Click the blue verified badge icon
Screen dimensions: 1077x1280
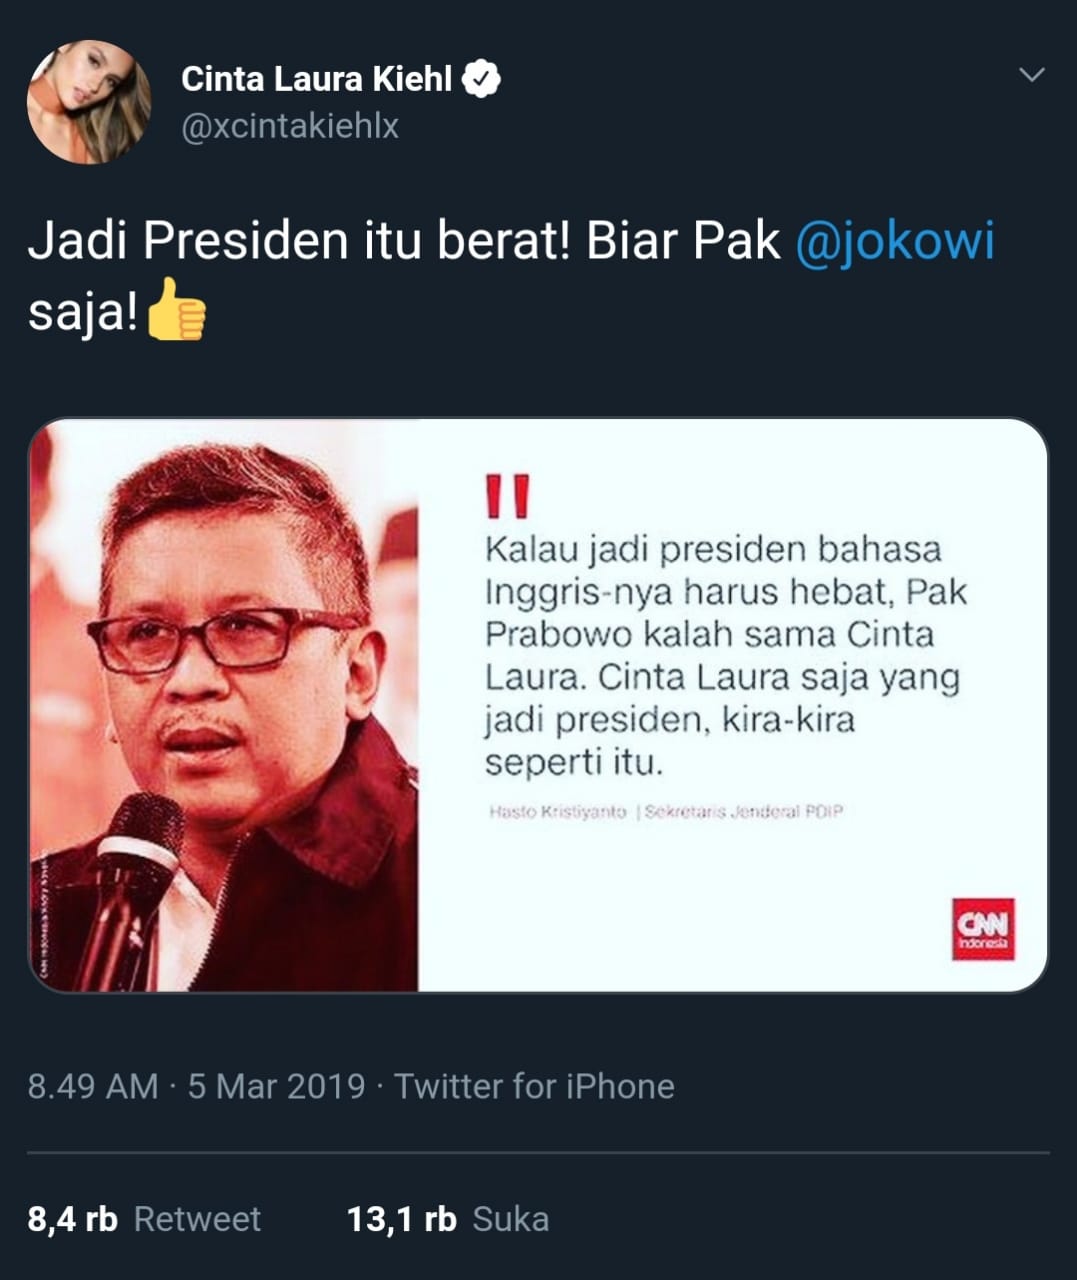point(481,79)
